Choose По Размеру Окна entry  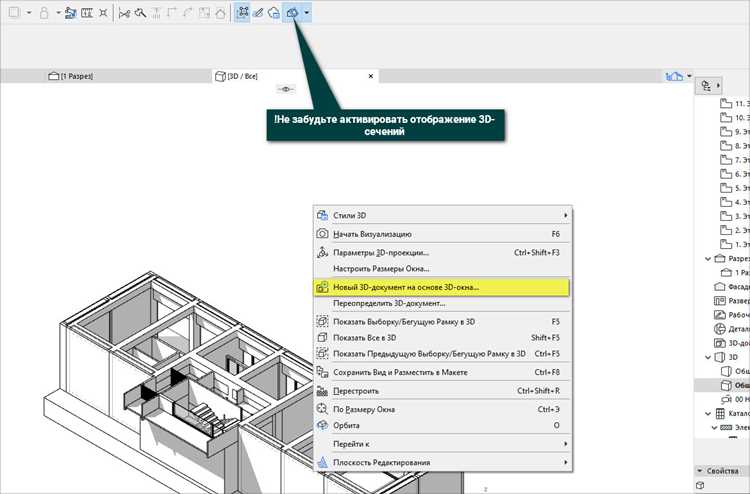(442, 409)
